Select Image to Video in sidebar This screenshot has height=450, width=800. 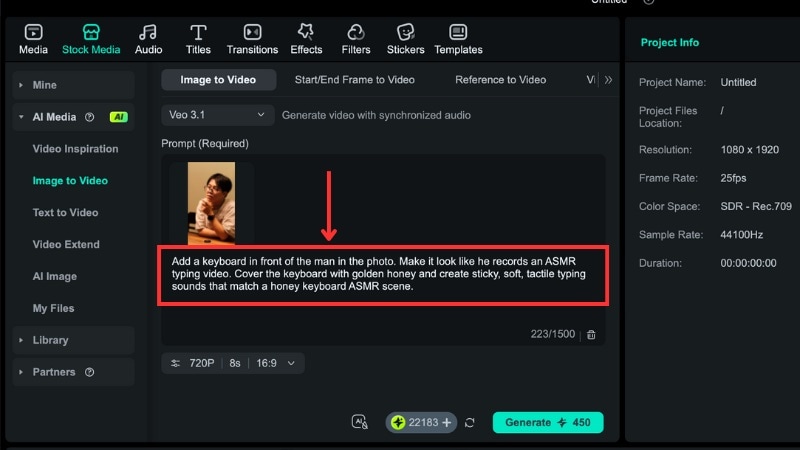click(x=70, y=181)
